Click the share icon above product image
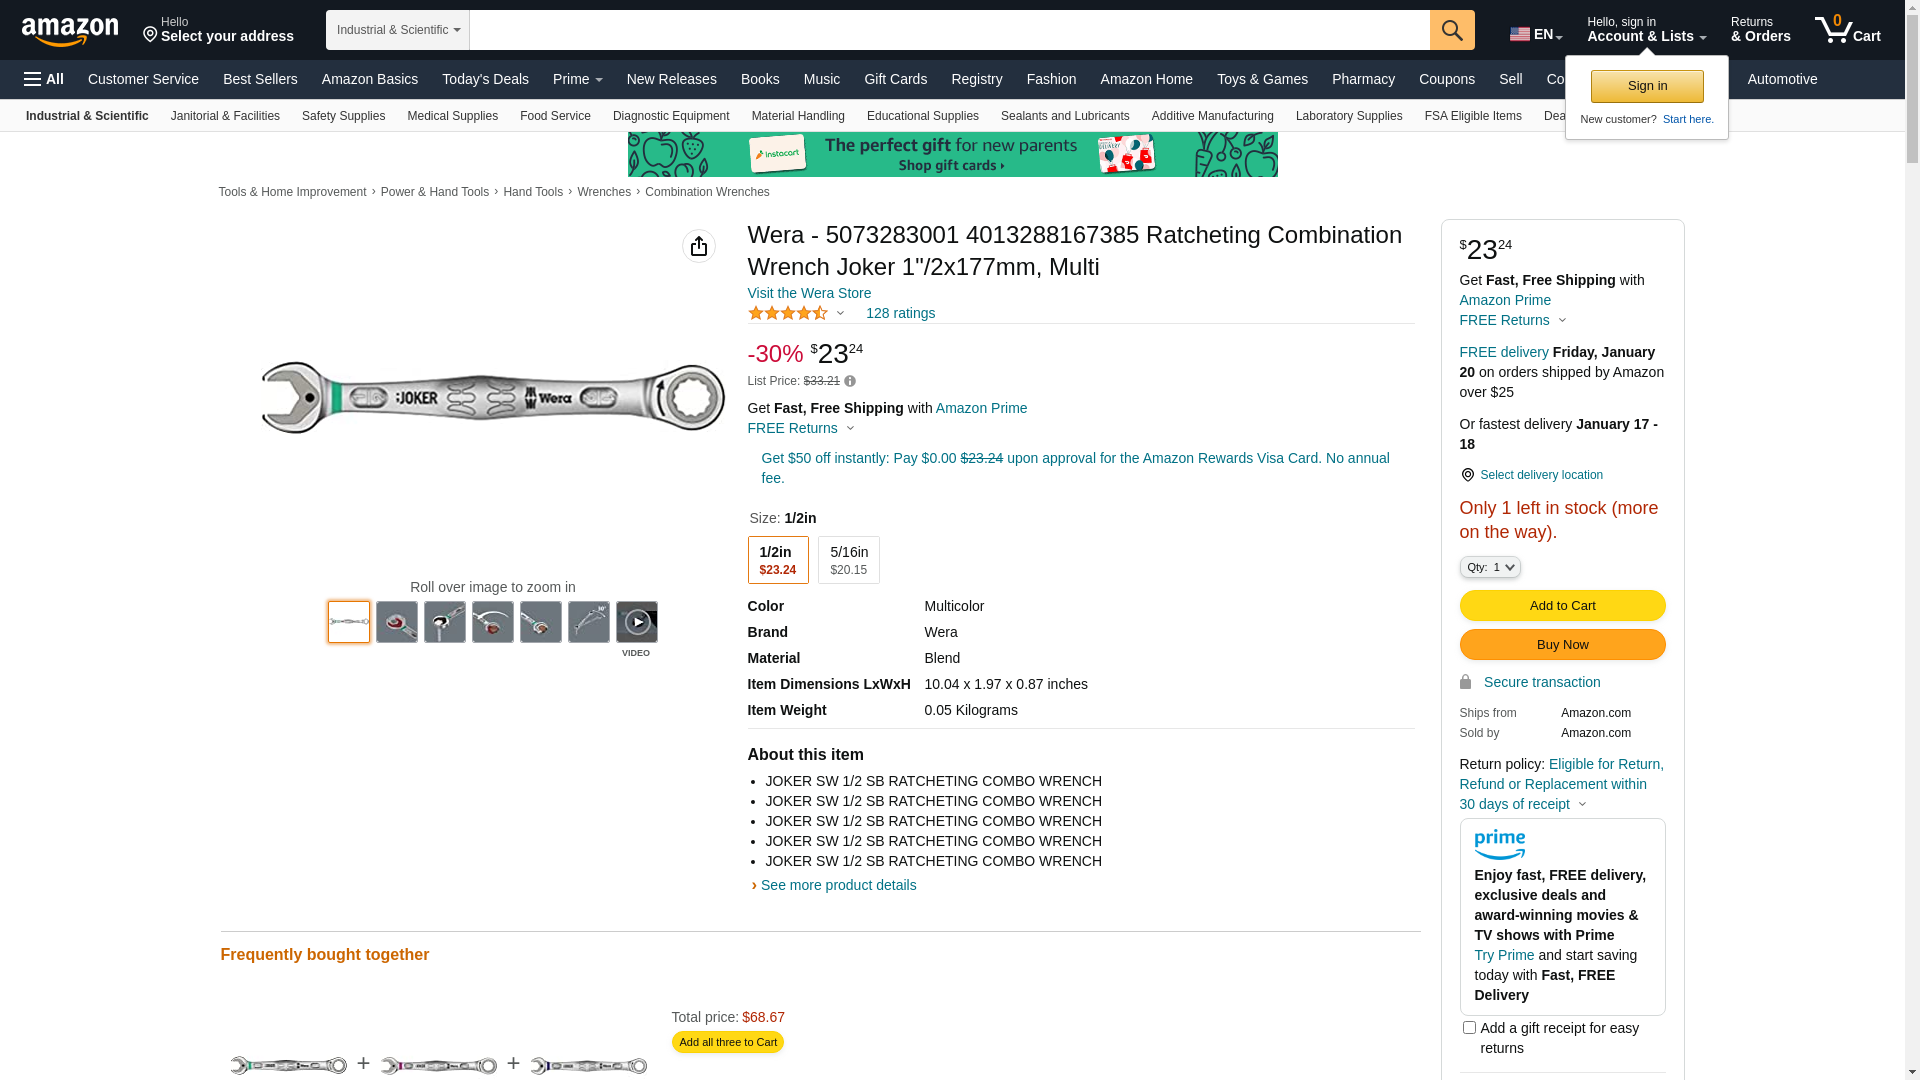1920x1080 pixels. point(698,246)
